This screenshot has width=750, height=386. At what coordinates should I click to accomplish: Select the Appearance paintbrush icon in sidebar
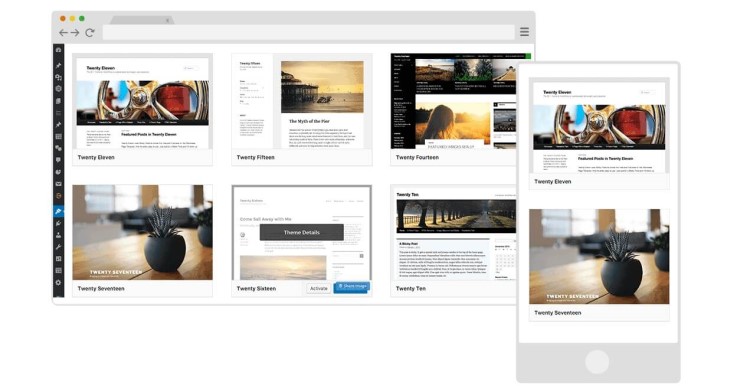click(x=58, y=211)
